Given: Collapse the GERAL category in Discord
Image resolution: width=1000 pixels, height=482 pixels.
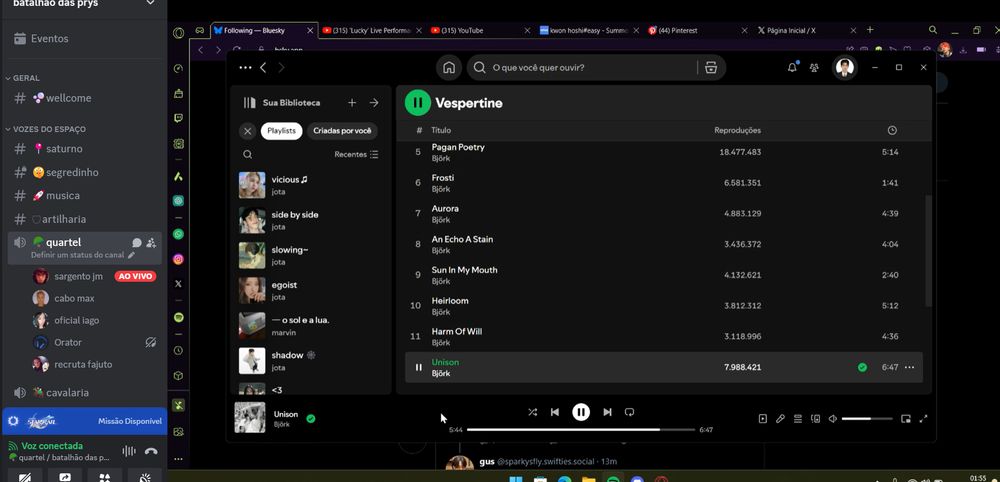Looking at the screenshot, I should (x=26, y=78).
